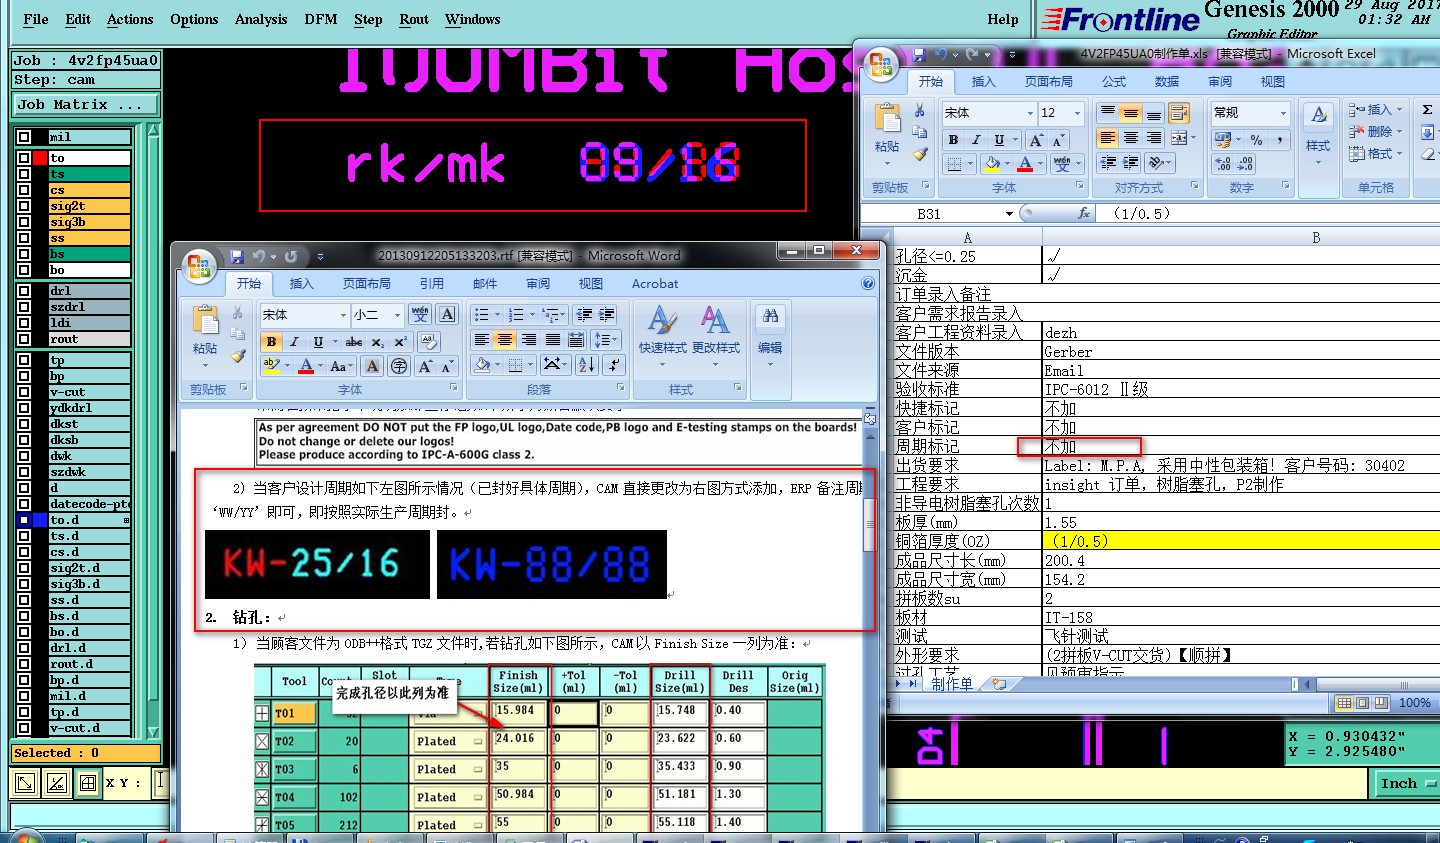Click the Save icon in Word's quick access toolbar
This screenshot has height=843, width=1440.
click(x=237, y=257)
